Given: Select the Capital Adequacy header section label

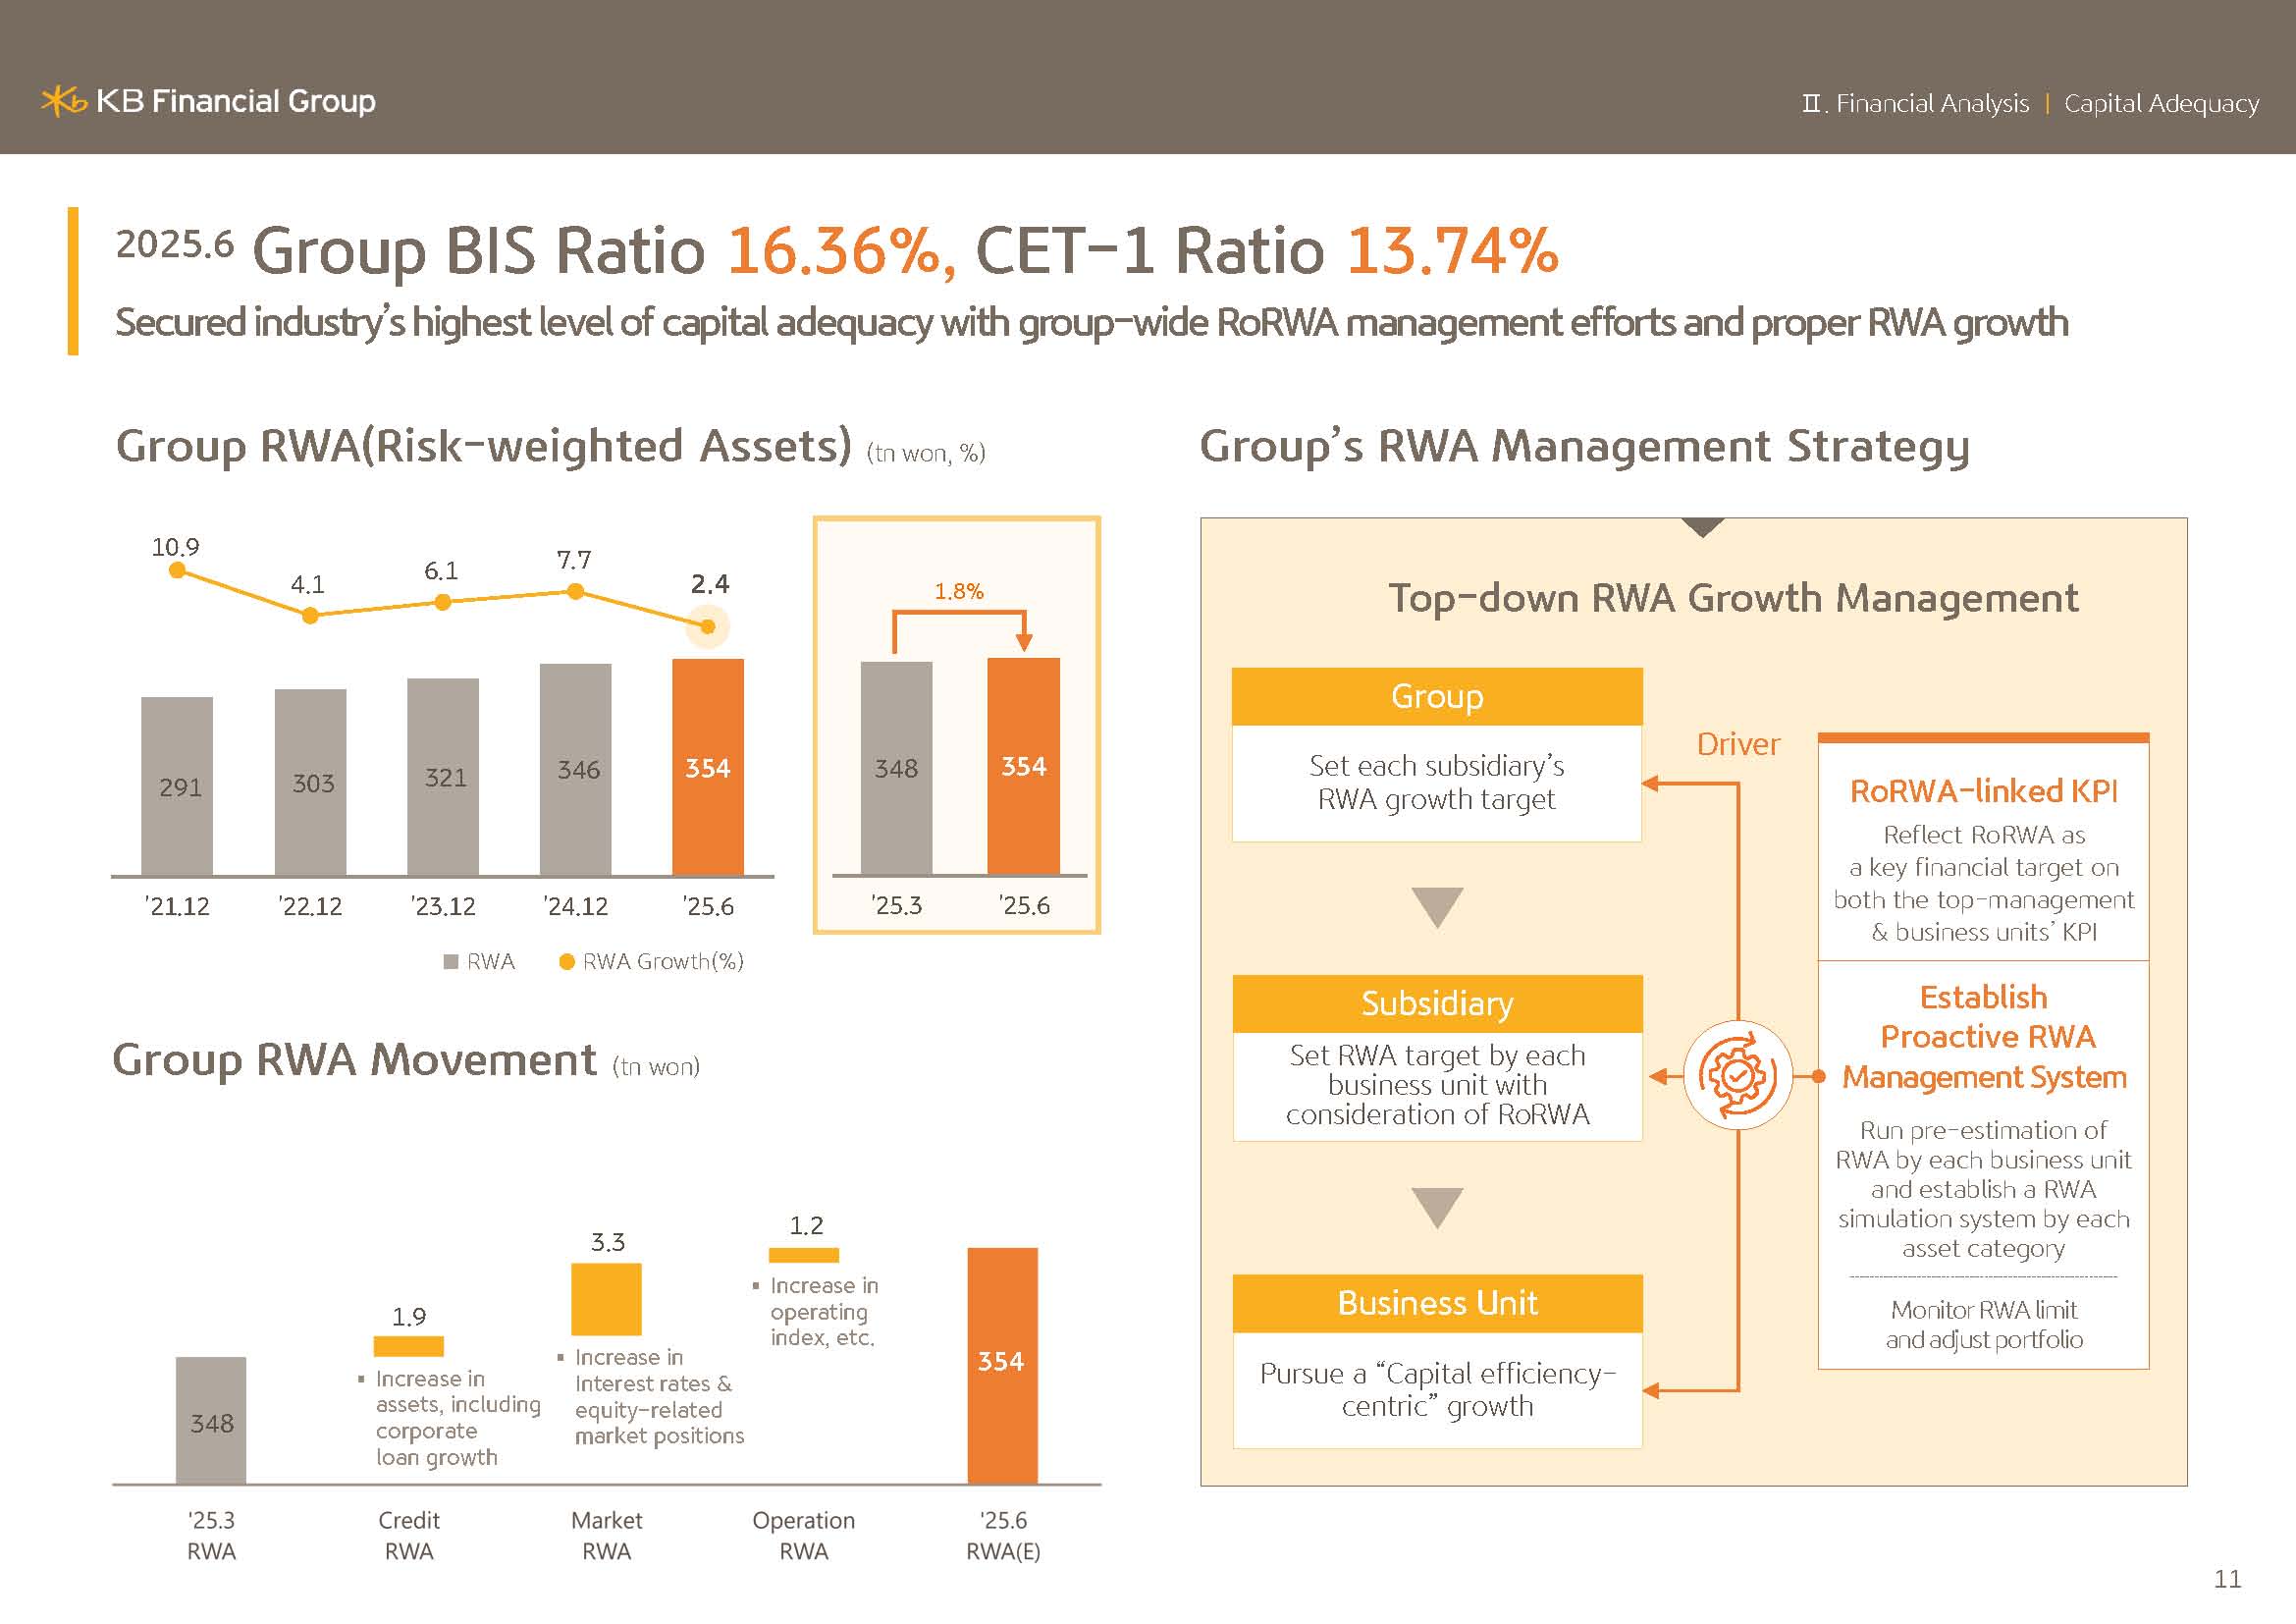Looking at the screenshot, I should pyautogui.click(x=2160, y=104).
